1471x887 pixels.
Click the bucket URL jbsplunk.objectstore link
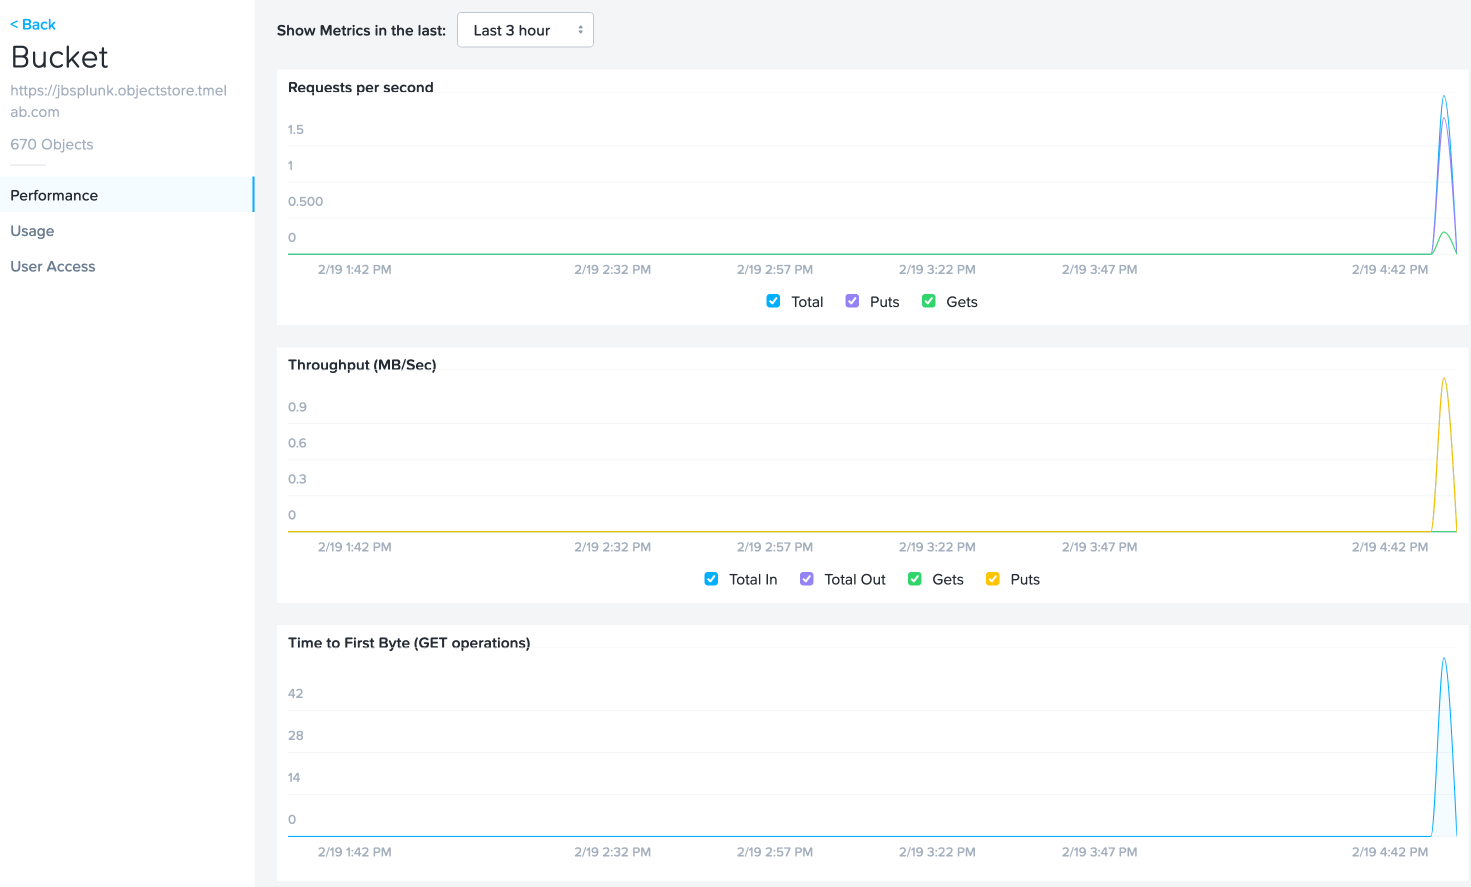click(x=119, y=101)
